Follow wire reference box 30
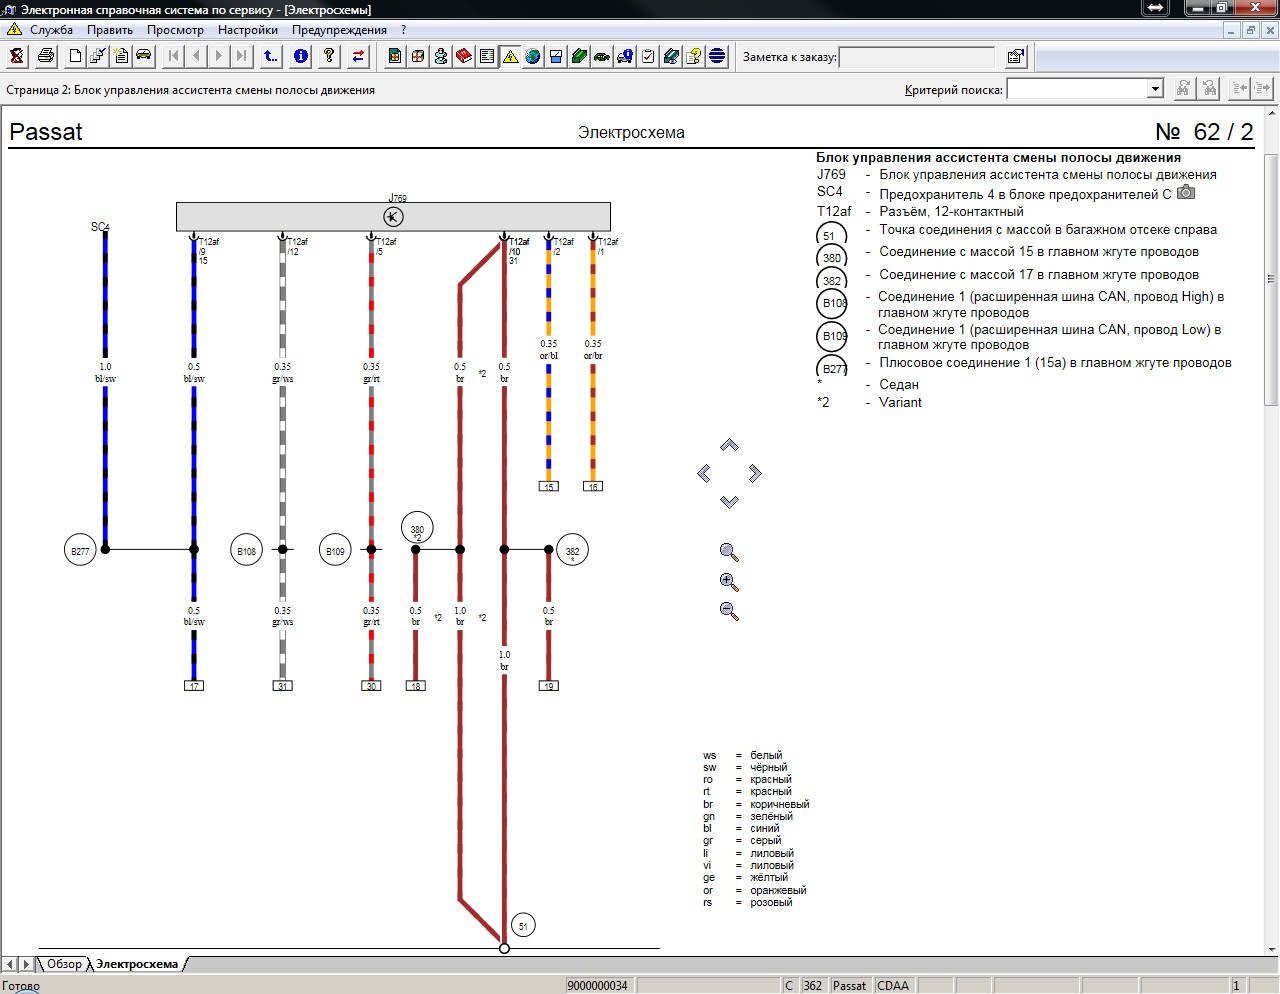Viewport: 1280px width, 994px height. [372, 686]
